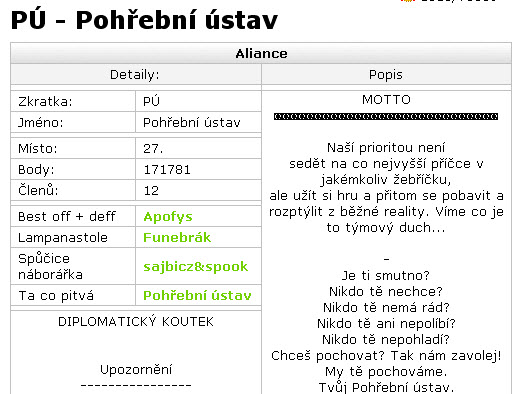
Task: Click the line Nikdo tě nepohladí?
Action: coord(386,339)
